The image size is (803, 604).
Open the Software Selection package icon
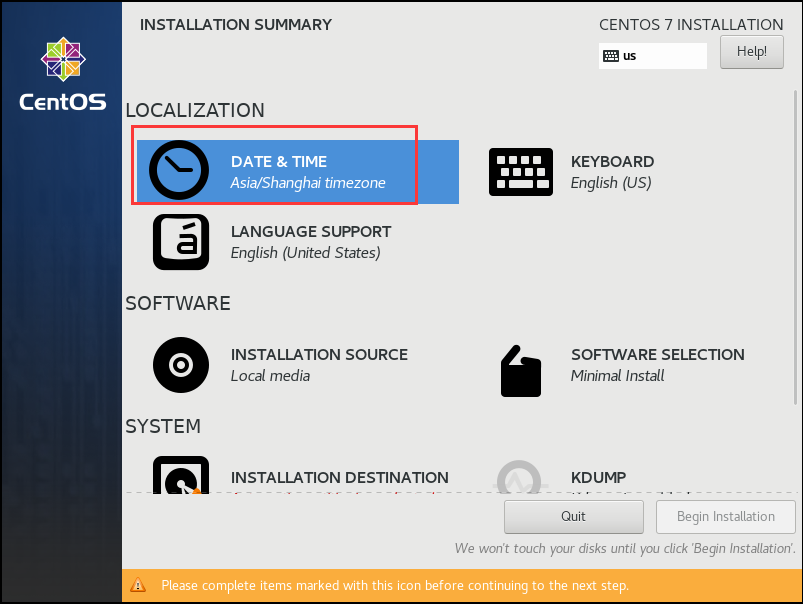point(521,371)
